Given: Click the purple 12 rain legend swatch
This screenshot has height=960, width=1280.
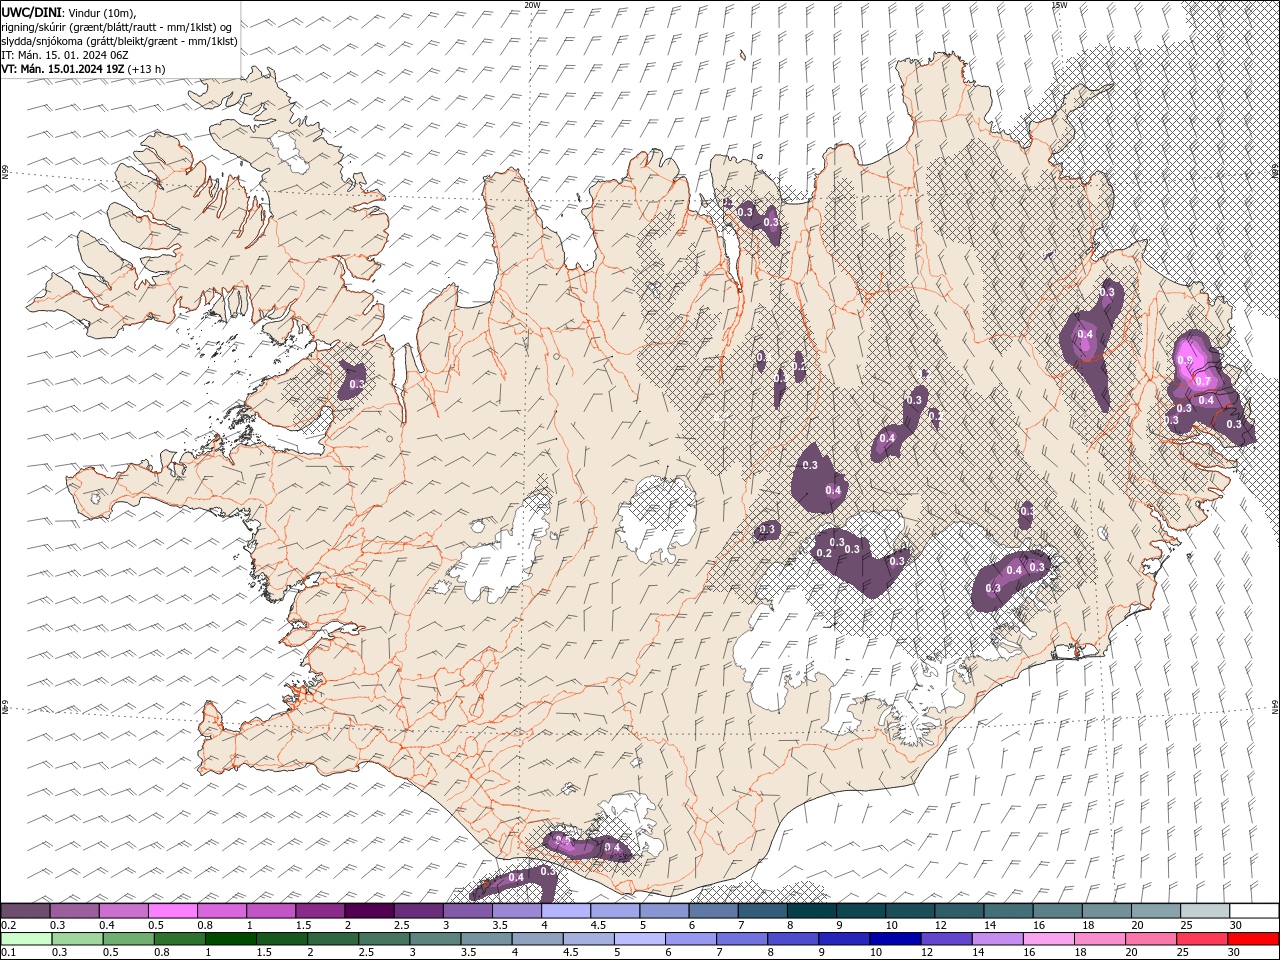Looking at the screenshot, I should pyautogui.click(x=945, y=939).
